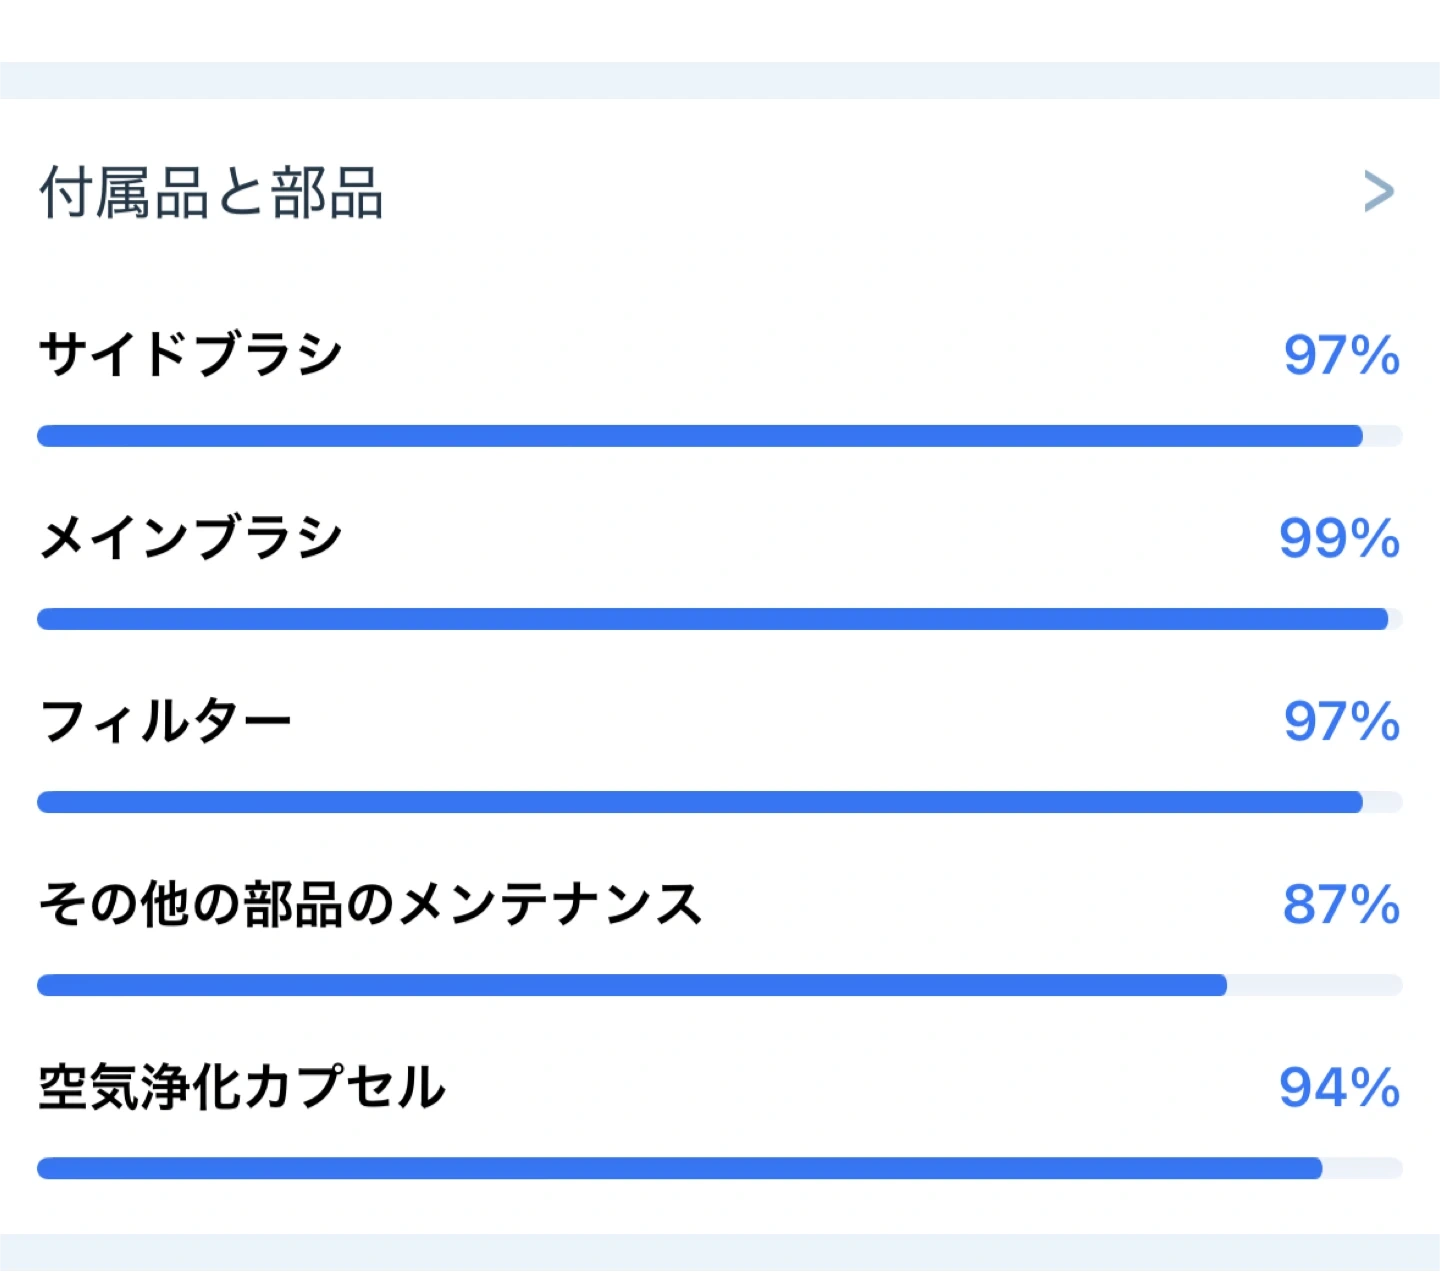Viewport: 1440px width, 1277px height.
Task: Tap the メインブラシ 99% value
Action: [x=1339, y=539]
